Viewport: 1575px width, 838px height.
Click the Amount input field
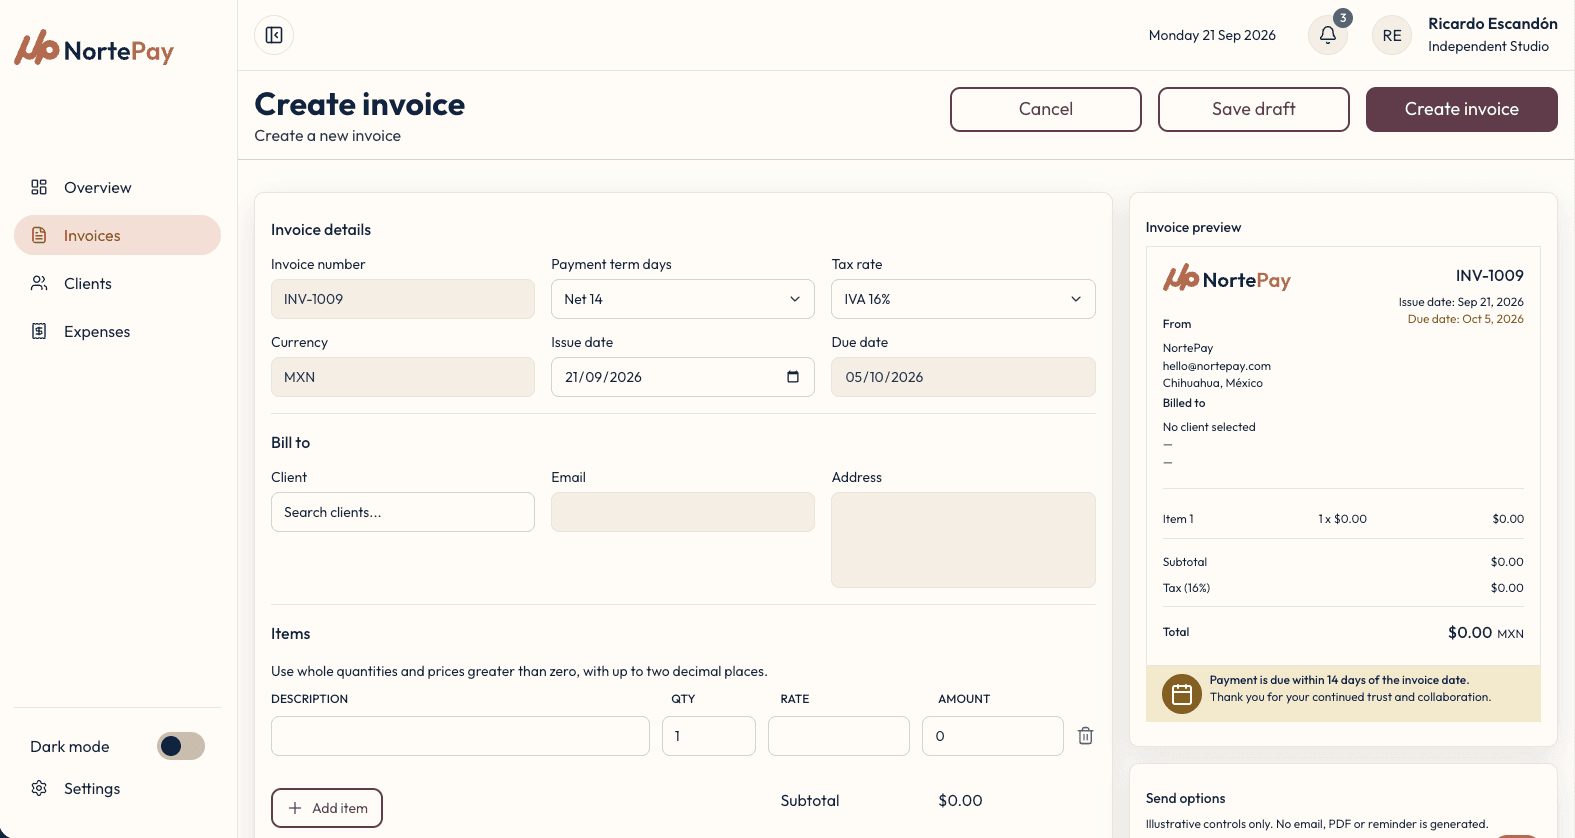tap(993, 736)
